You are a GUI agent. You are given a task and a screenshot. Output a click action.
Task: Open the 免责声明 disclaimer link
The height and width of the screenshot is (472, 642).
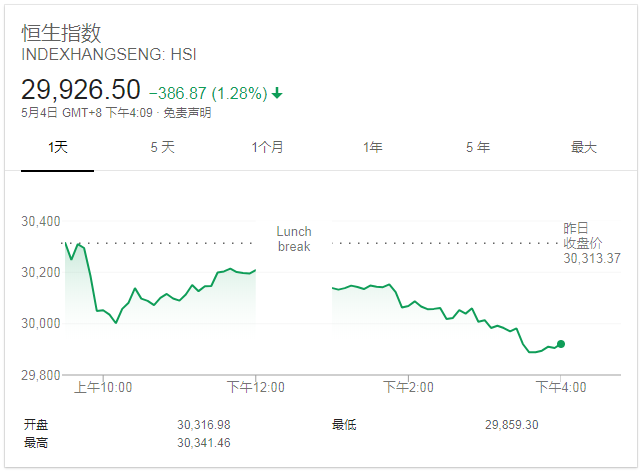[x=187, y=113]
